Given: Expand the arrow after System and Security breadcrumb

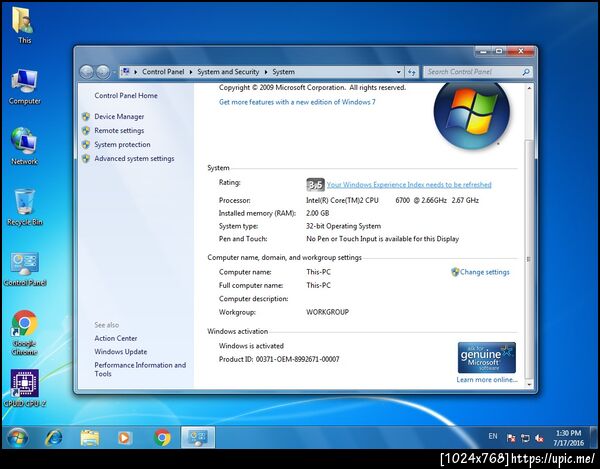Looking at the screenshot, I should tap(266, 72).
